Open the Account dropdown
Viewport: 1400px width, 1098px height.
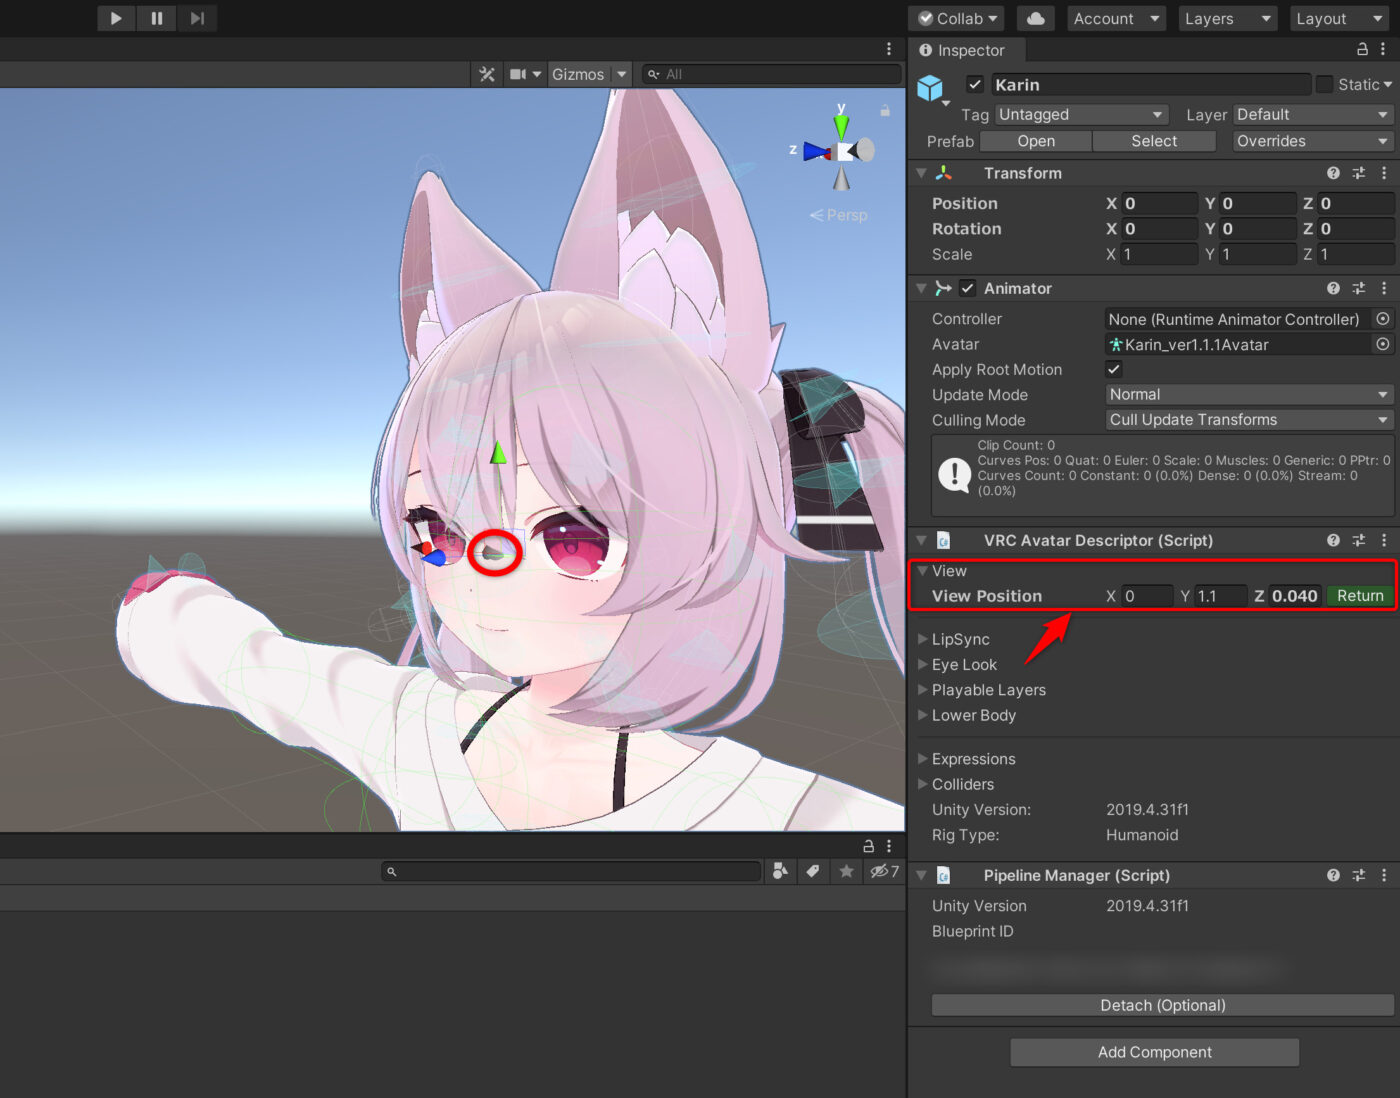click(1116, 18)
